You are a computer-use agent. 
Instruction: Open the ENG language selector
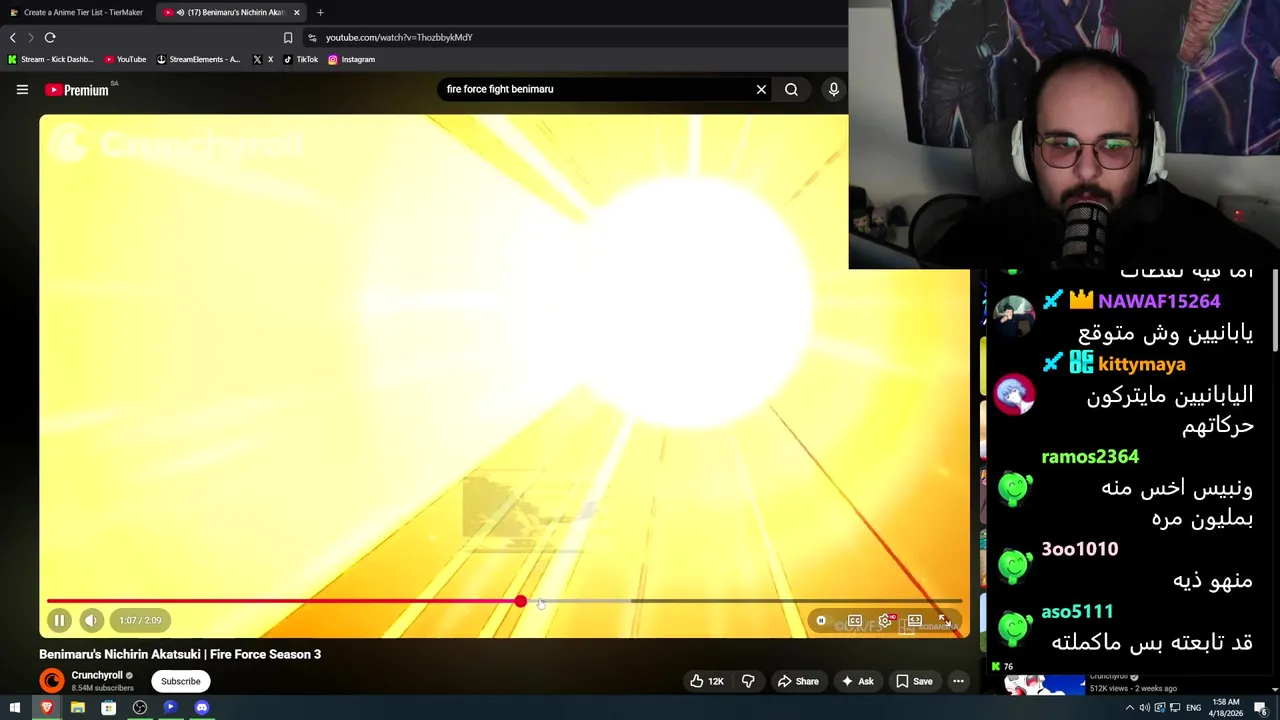click(x=1193, y=707)
